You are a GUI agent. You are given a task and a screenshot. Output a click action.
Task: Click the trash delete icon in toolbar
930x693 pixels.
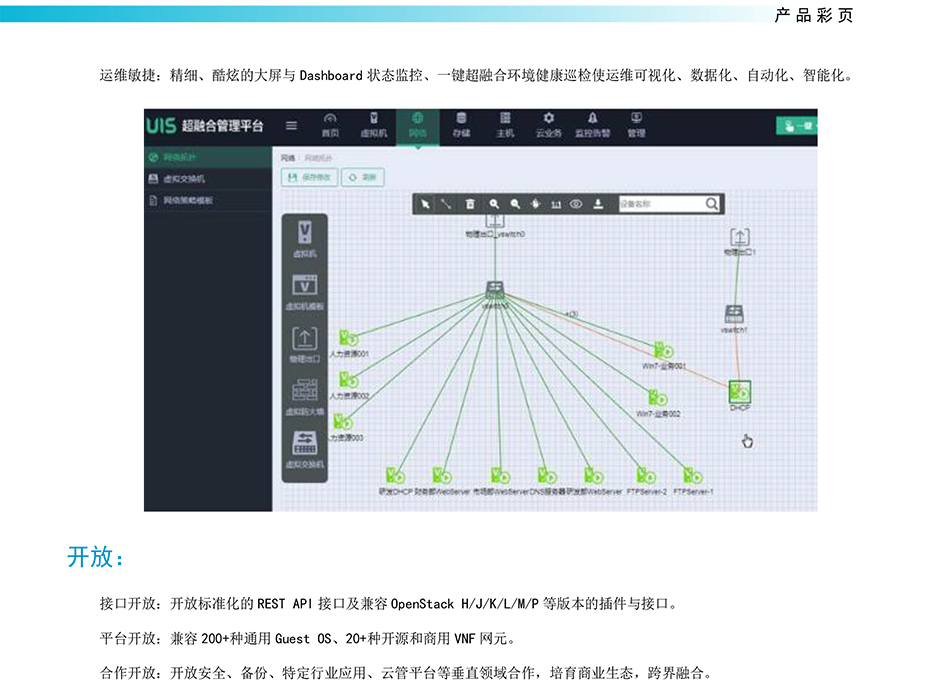point(470,204)
